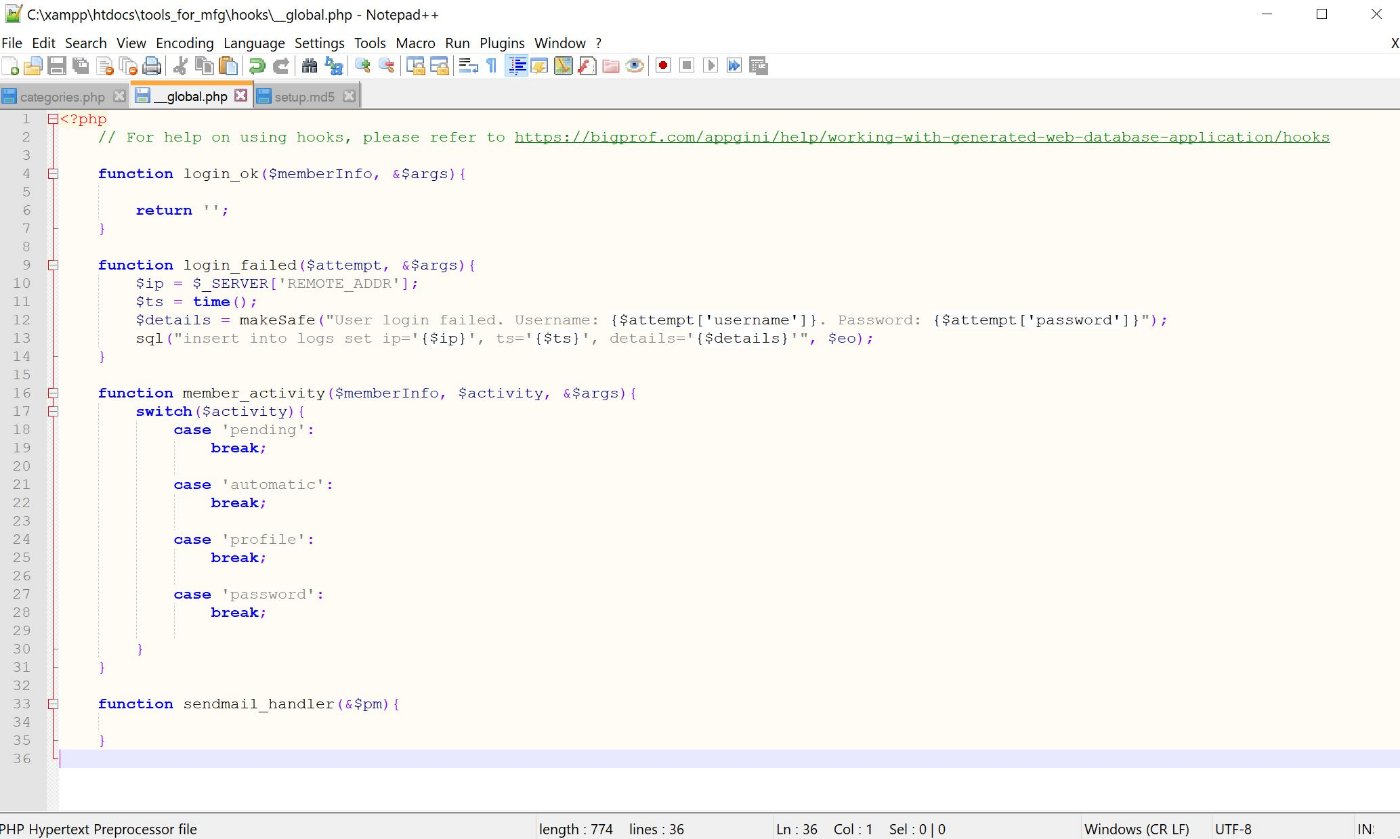1400x839 pixels.
Task: Click the Open file toolbar icon
Action: [x=33, y=66]
